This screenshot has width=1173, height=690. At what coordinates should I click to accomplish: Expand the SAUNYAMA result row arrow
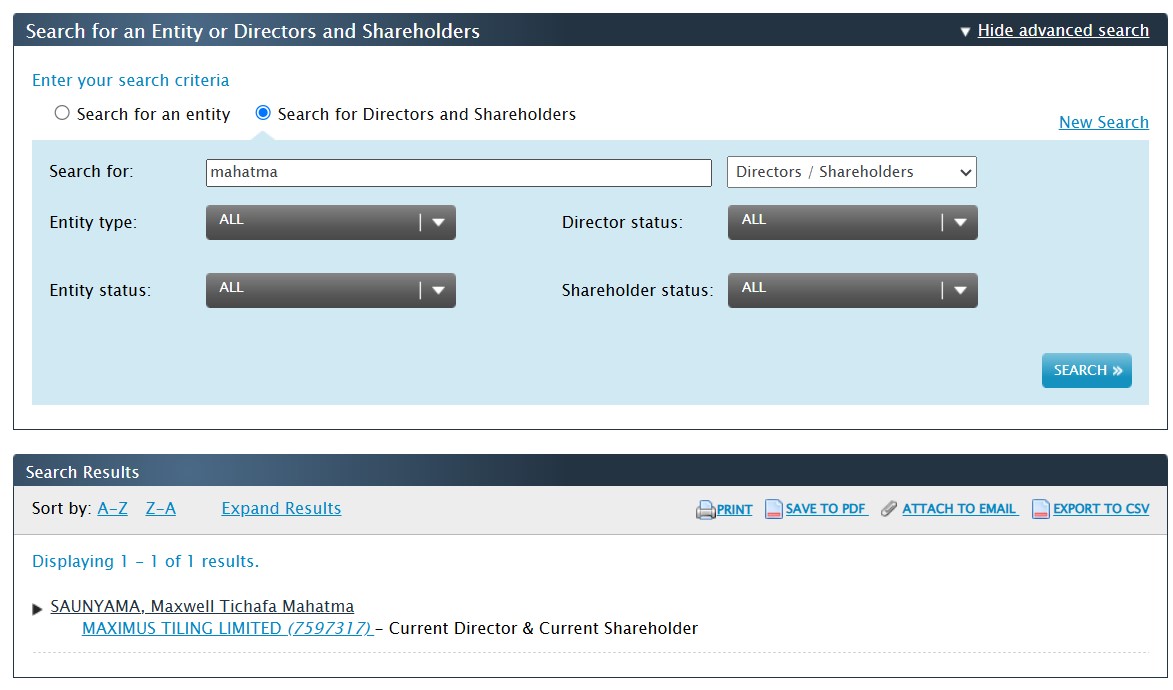pyautogui.click(x=37, y=609)
